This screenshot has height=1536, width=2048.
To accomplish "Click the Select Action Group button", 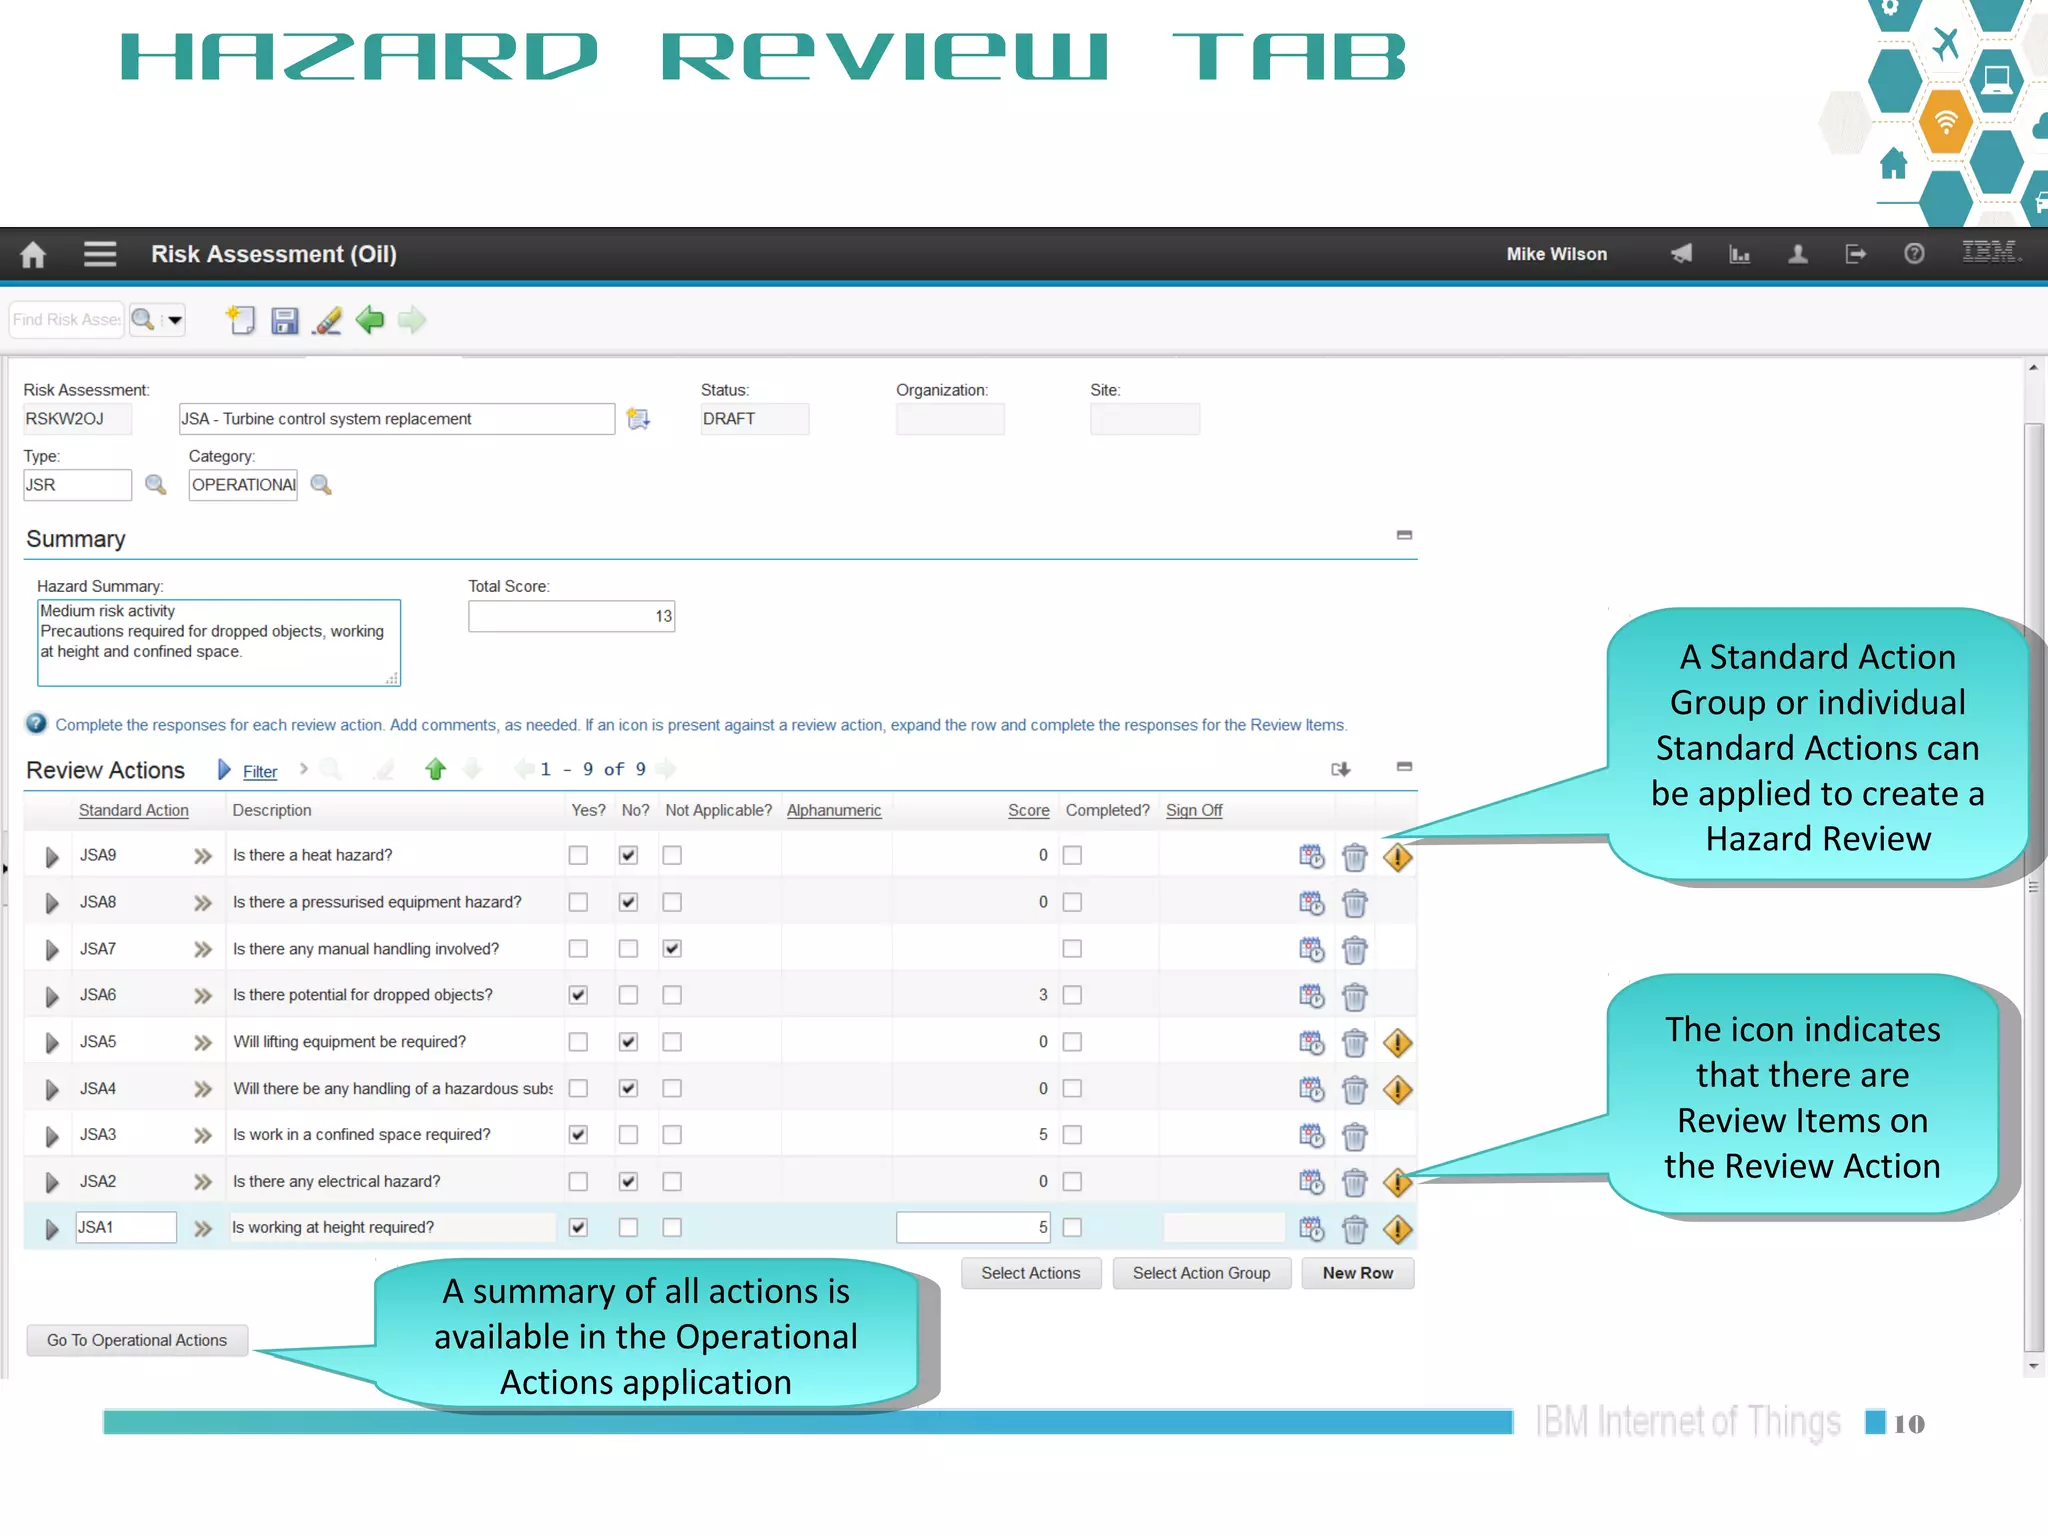I will tap(1201, 1273).
